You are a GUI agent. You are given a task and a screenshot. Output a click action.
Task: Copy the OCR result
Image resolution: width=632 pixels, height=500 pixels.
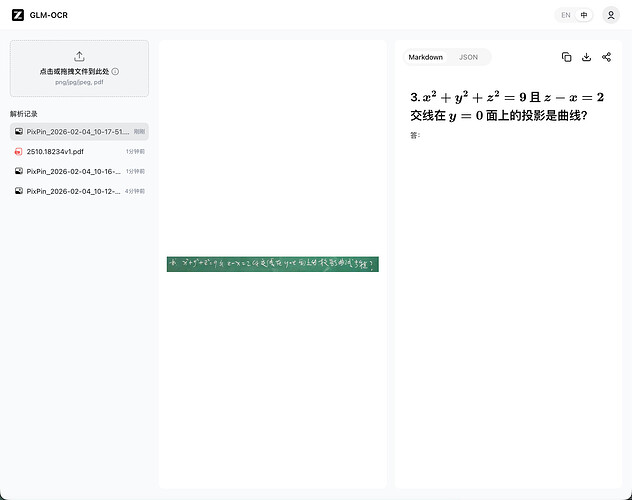[x=566, y=57]
